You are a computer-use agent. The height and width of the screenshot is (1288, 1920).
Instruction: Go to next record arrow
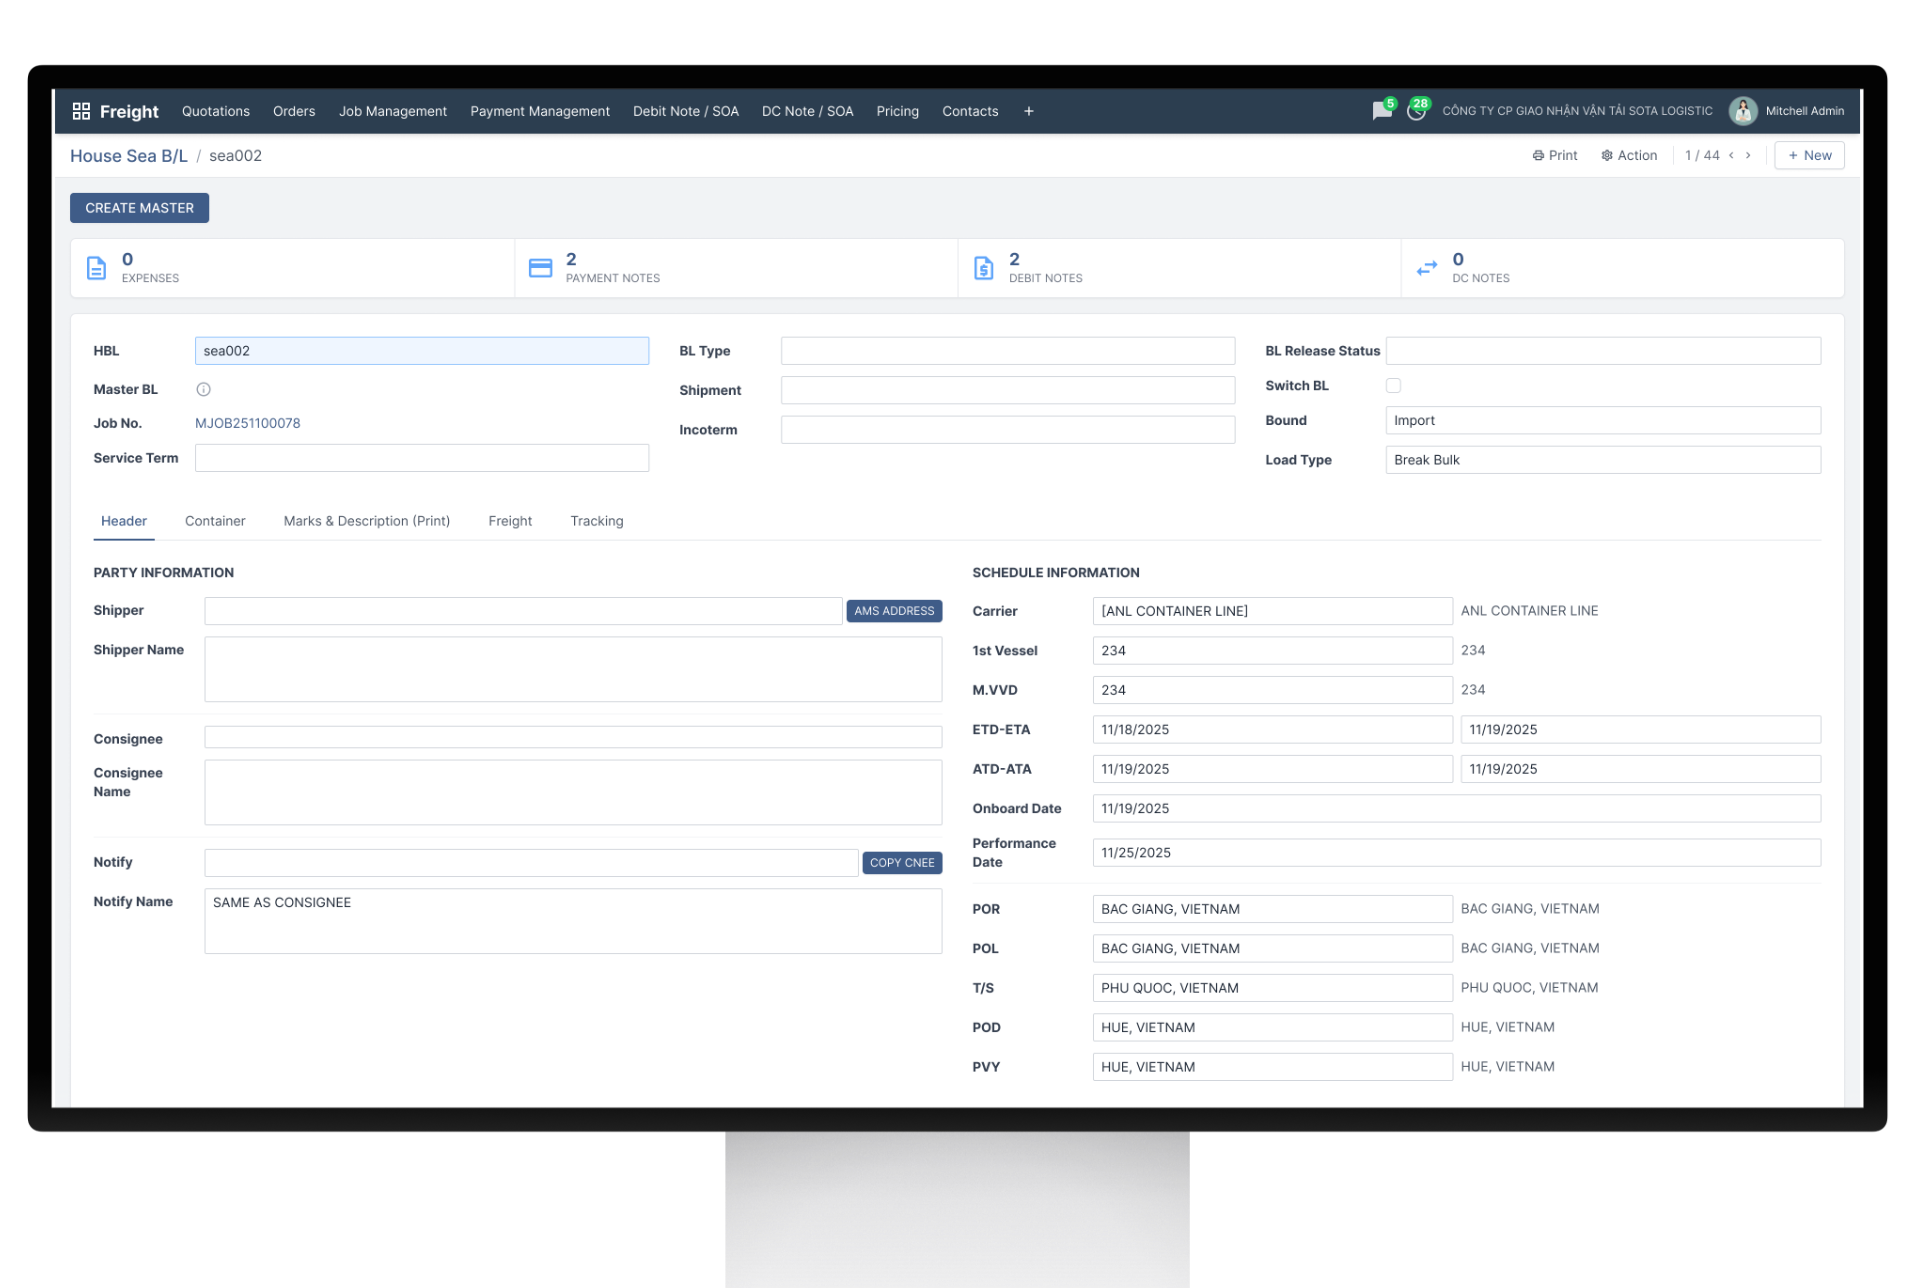1748,155
